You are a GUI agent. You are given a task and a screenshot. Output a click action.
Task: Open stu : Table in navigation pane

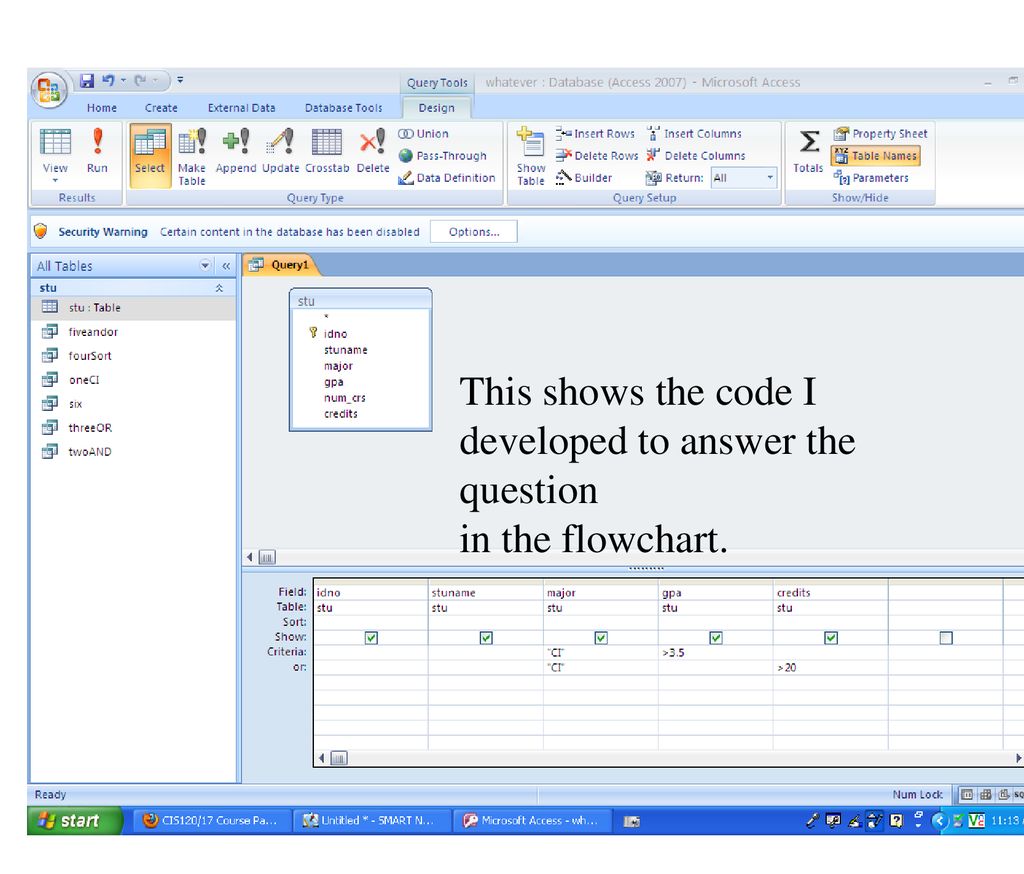(x=133, y=308)
